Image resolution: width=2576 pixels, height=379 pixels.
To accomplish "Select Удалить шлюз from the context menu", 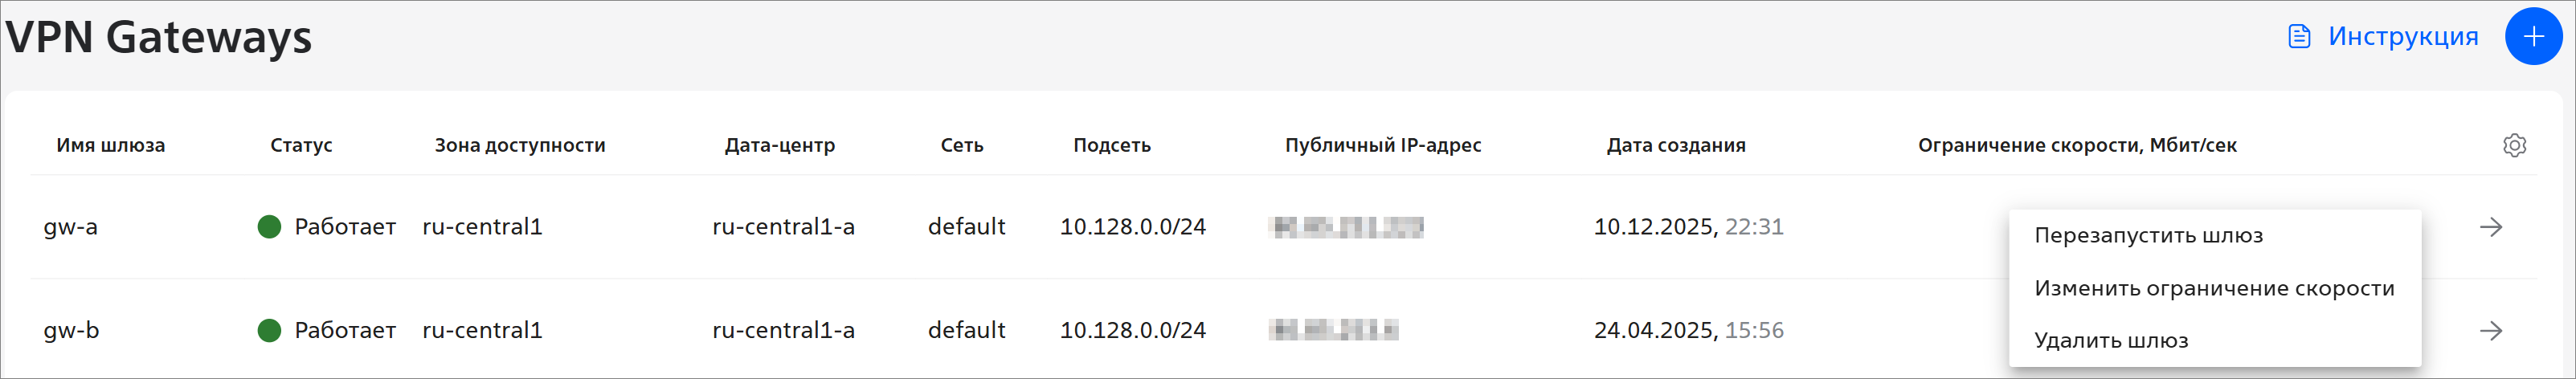I will [x=2111, y=341].
